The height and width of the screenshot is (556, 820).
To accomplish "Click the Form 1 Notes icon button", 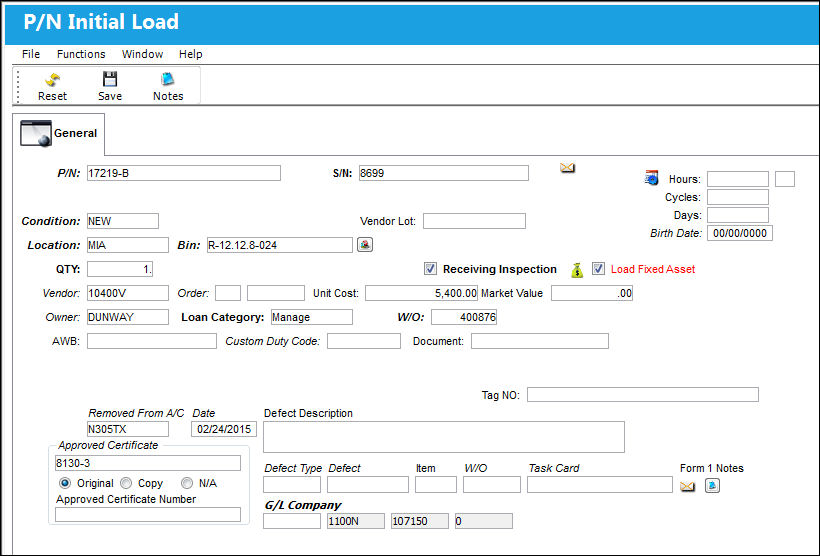I will (712, 485).
